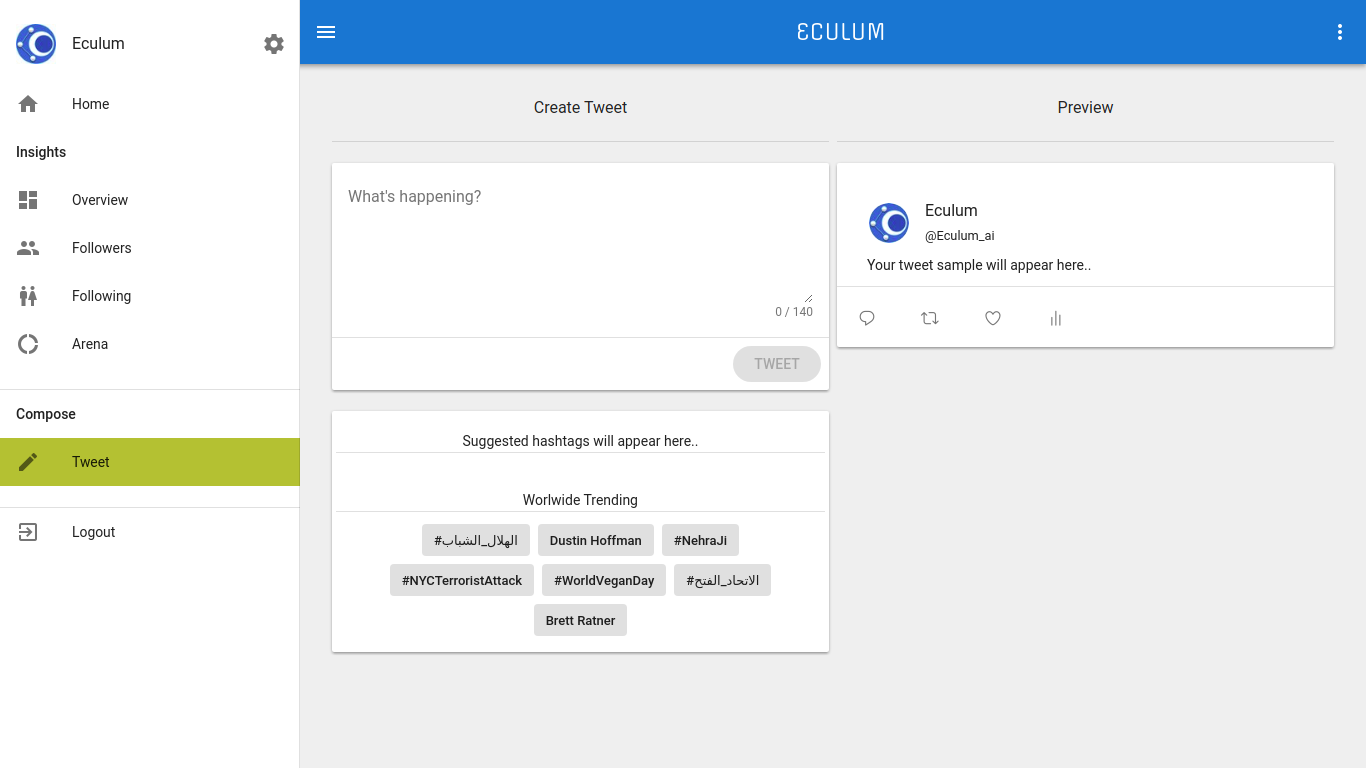The image size is (1366, 768).
Task: Click the Arena donut icon
Action: point(28,344)
